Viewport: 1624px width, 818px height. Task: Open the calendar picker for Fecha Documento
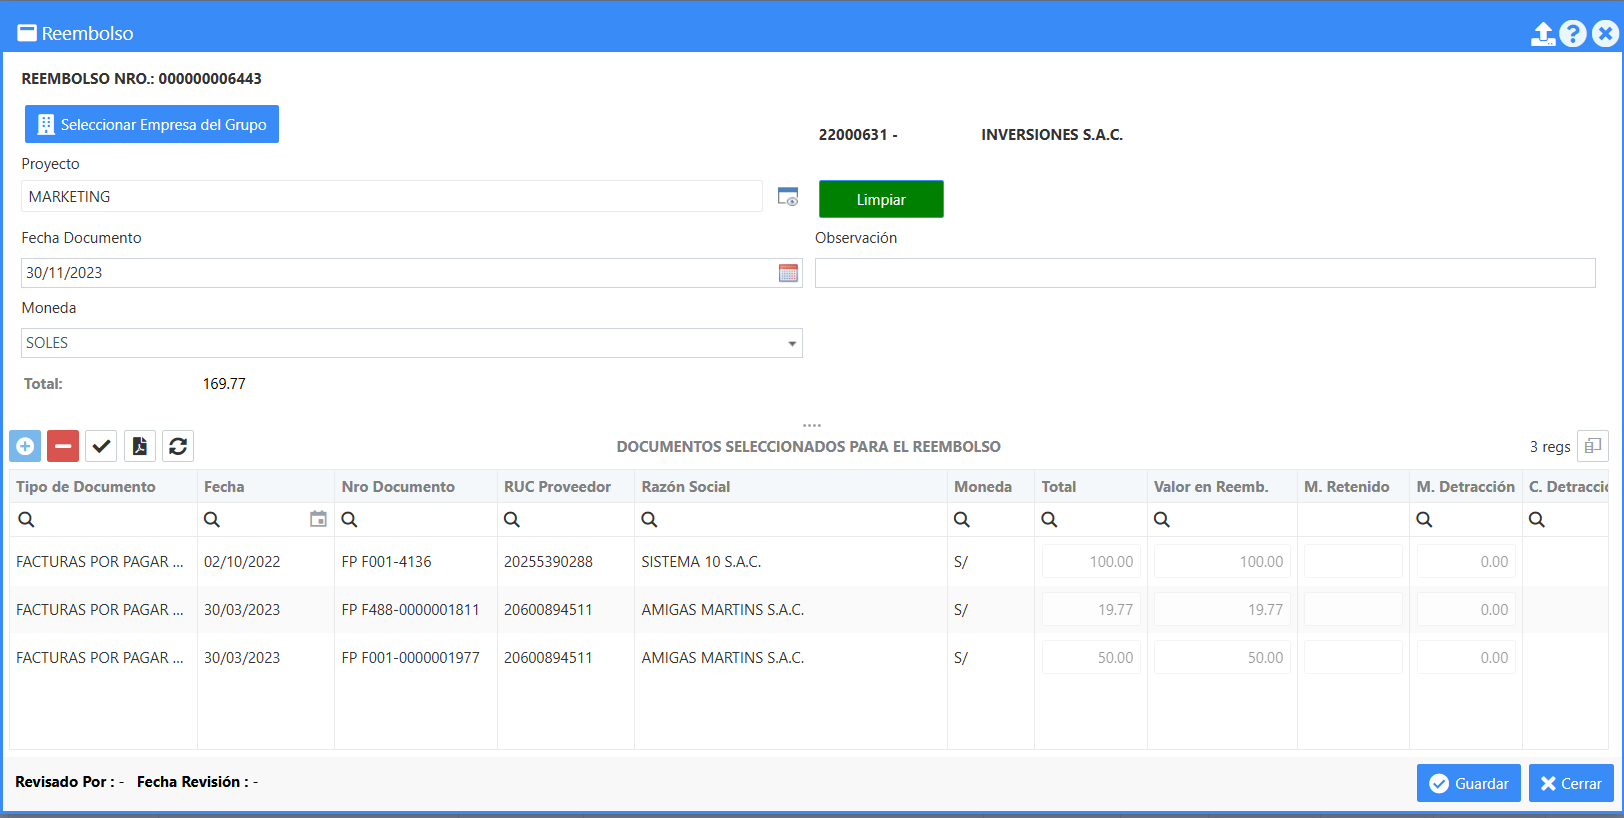point(788,273)
